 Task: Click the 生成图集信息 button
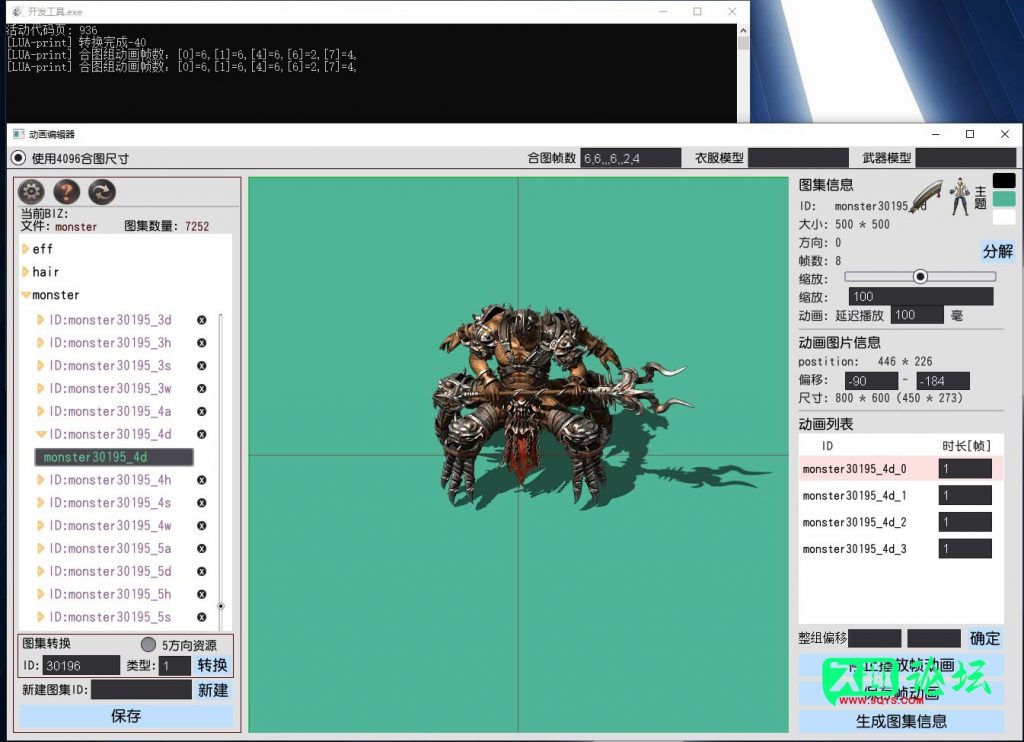tap(901, 721)
